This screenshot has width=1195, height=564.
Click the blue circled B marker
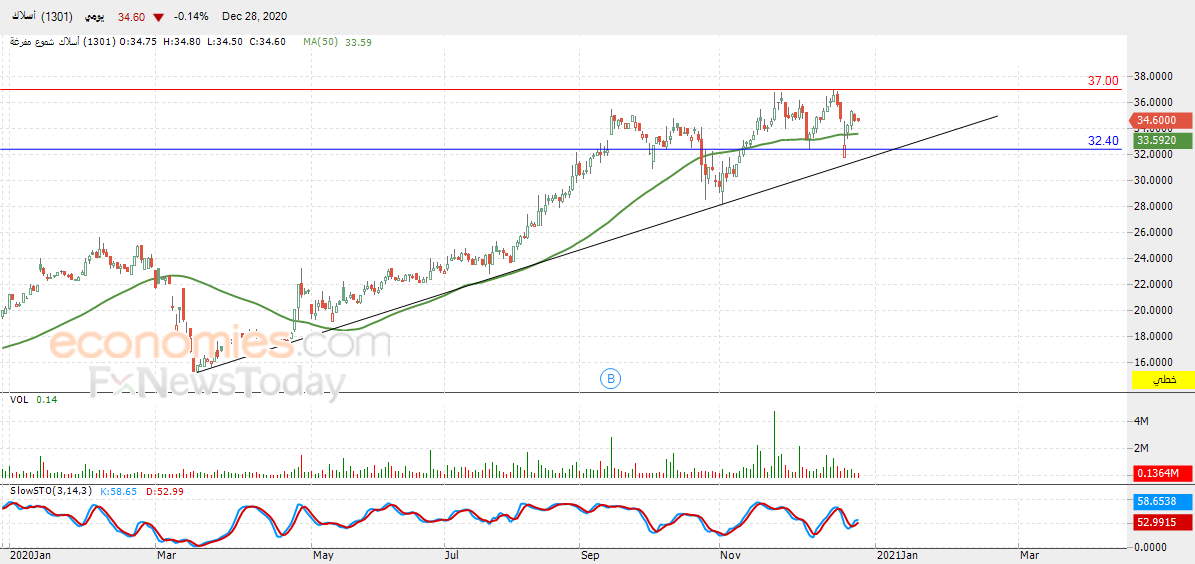click(611, 377)
